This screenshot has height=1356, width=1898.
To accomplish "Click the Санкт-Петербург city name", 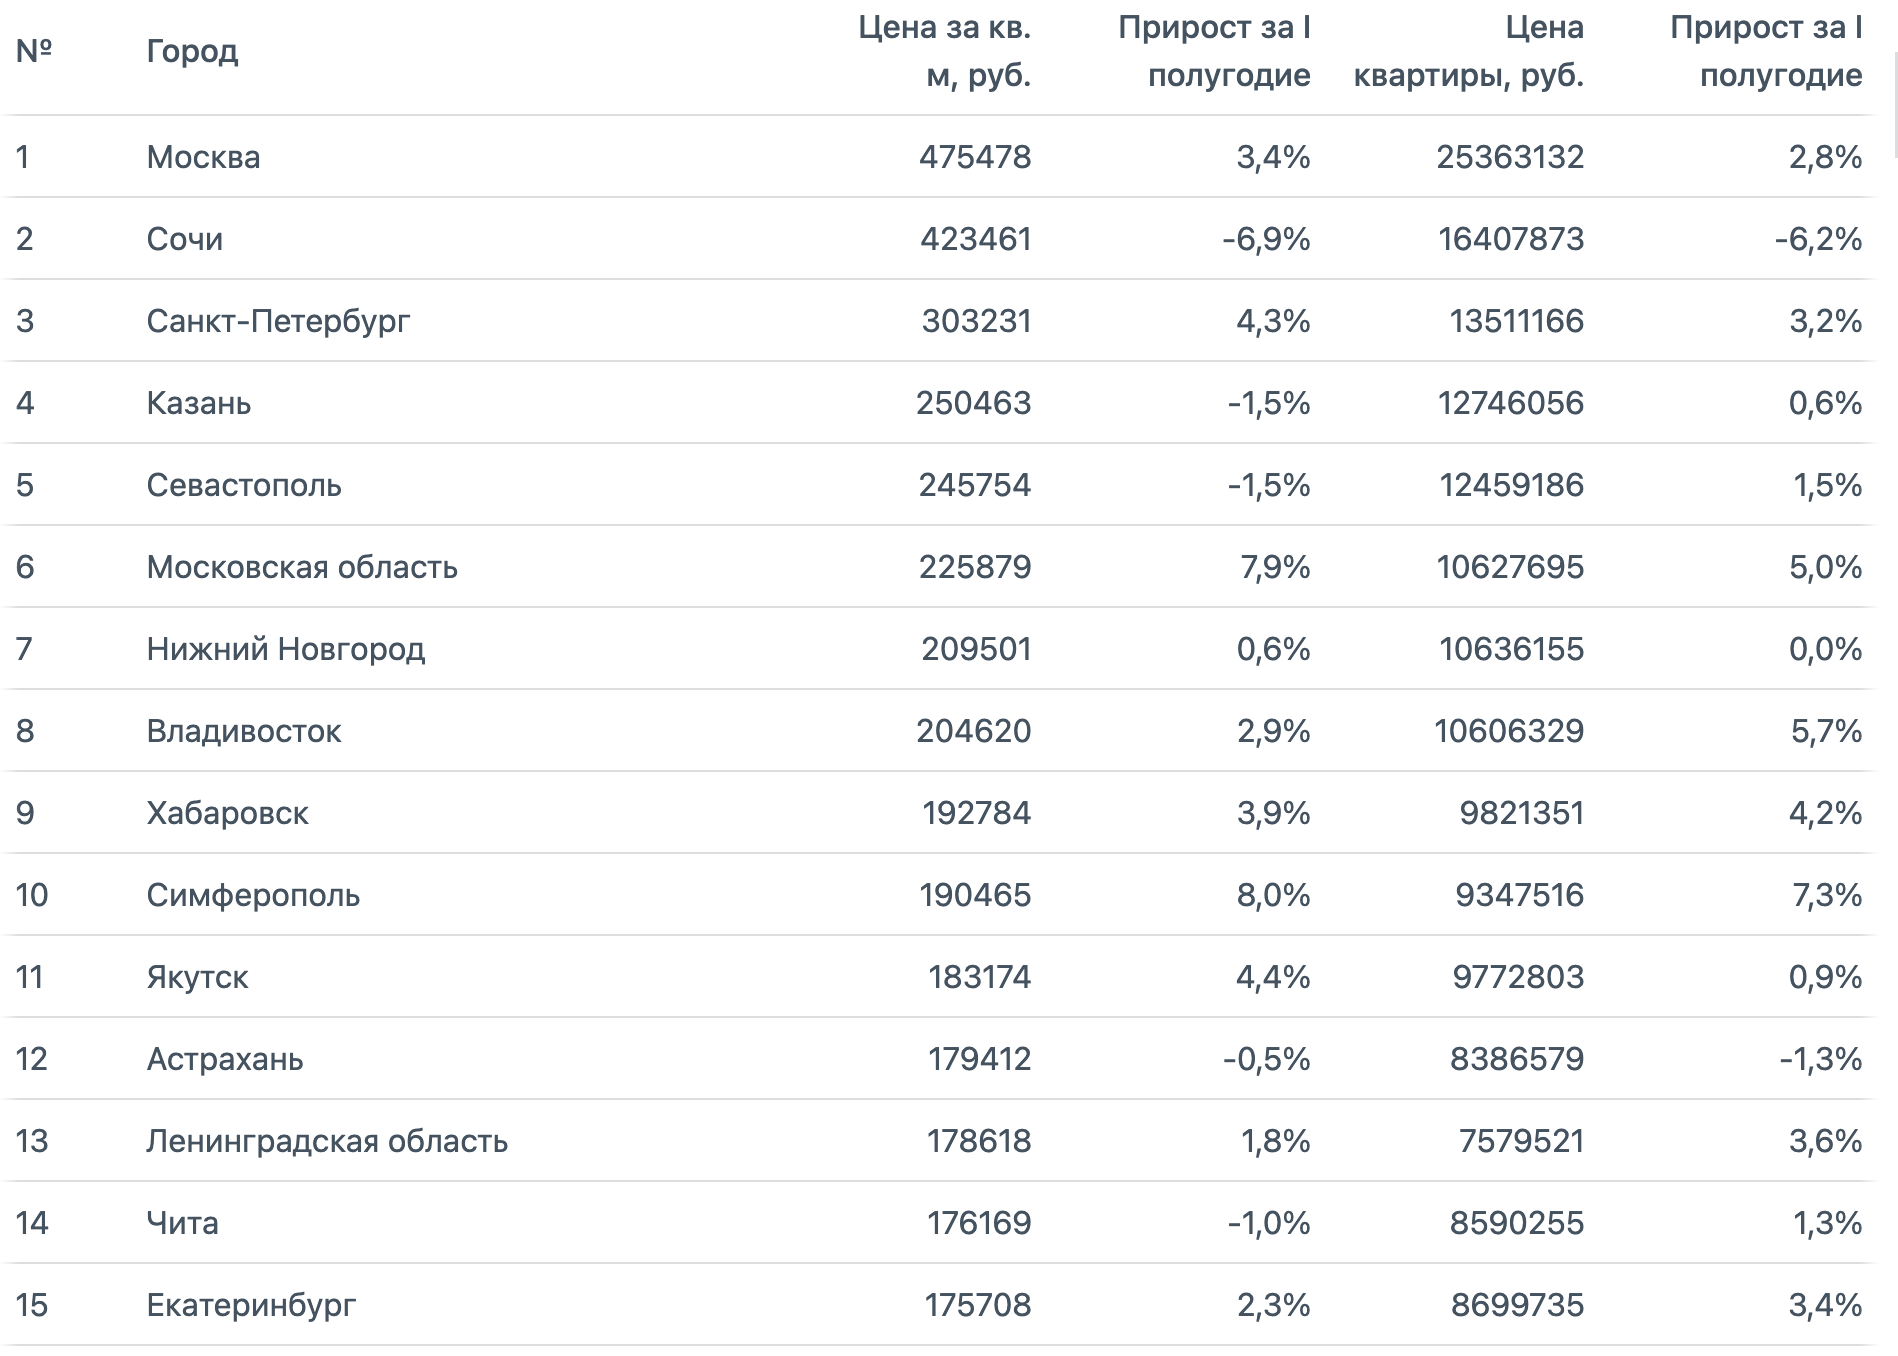I will click(278, 321).
